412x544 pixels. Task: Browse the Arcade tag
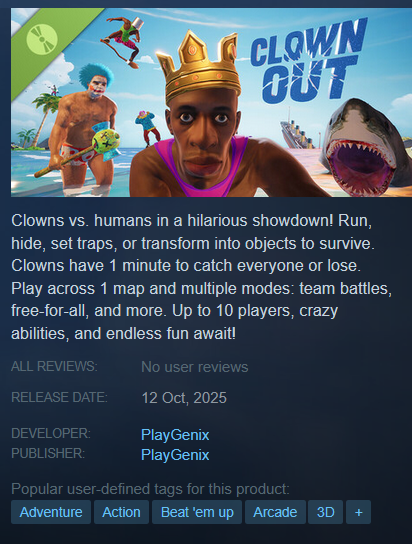[275, 512]
